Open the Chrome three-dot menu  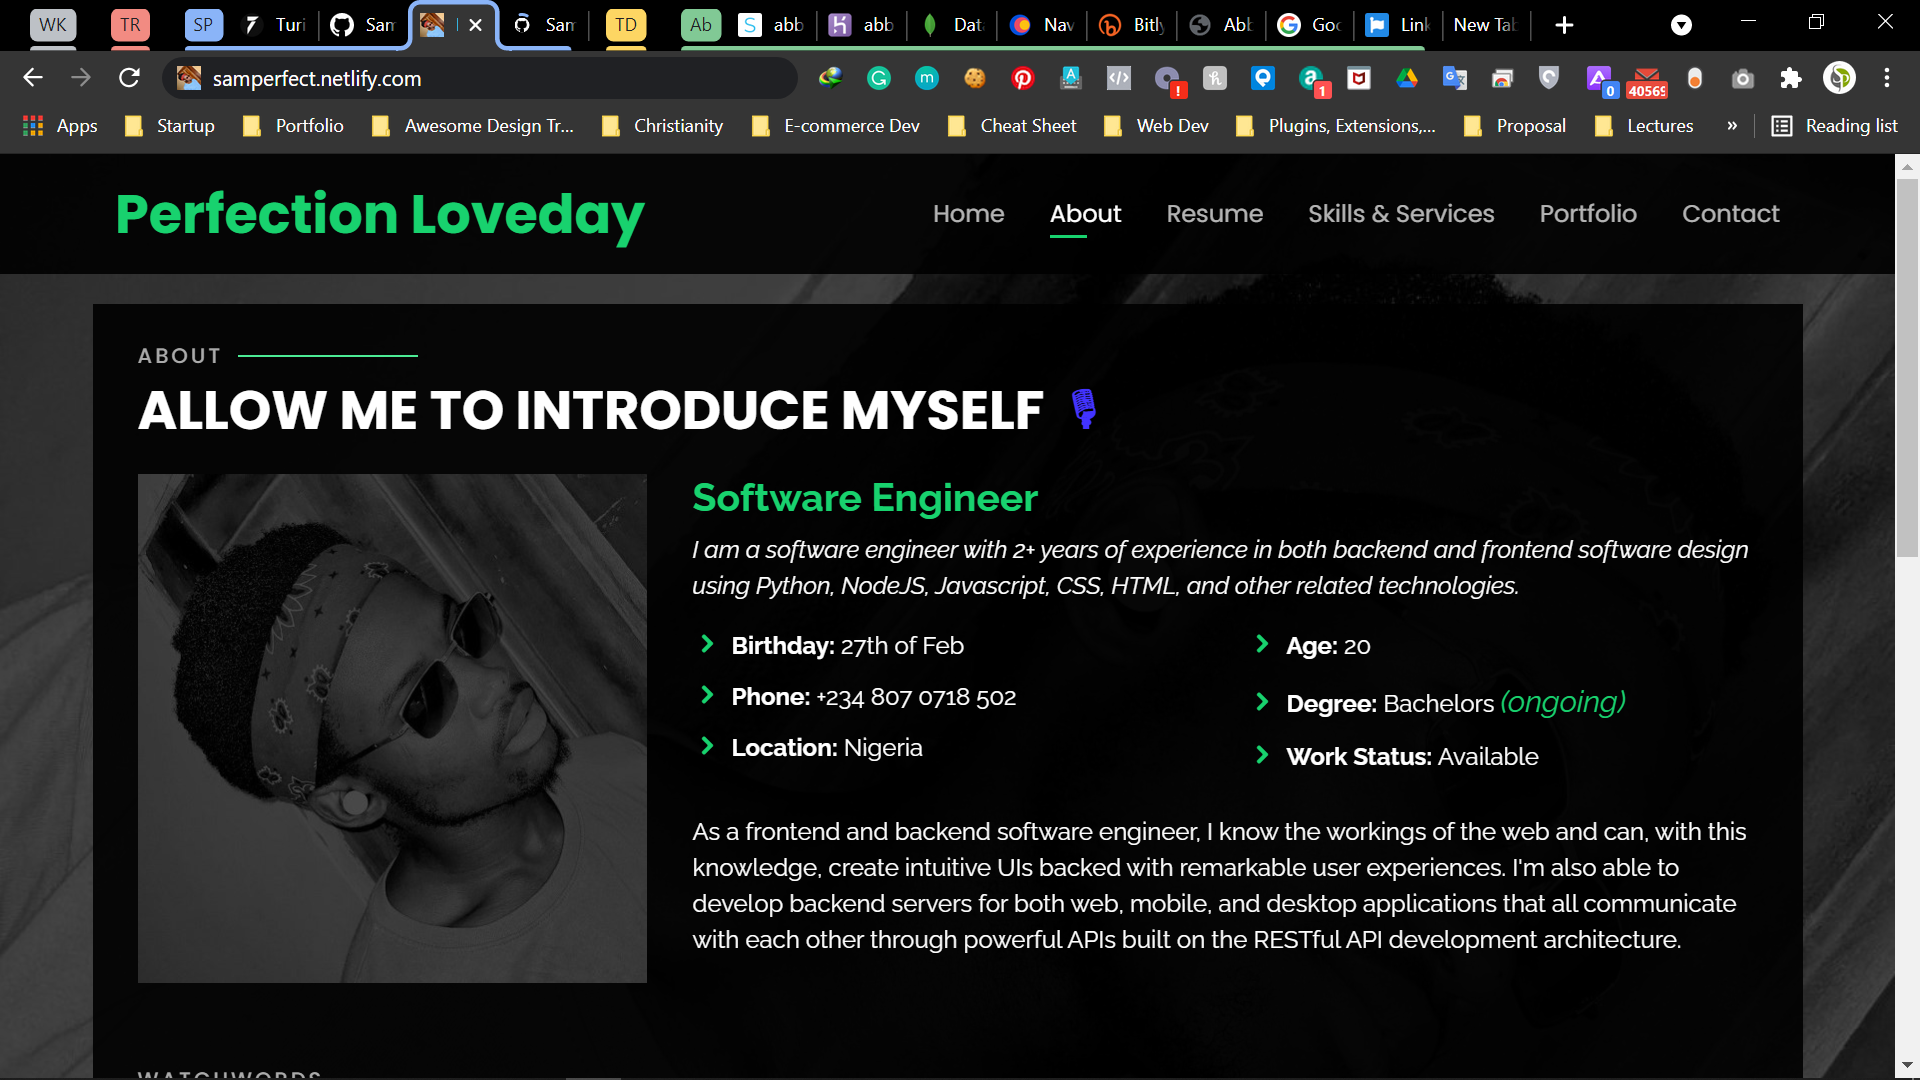1887,78
